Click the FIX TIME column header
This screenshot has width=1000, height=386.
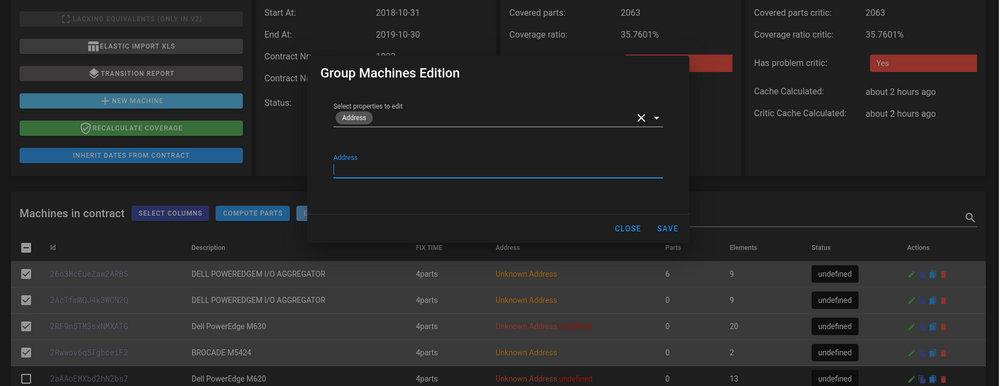click(429, 248)
